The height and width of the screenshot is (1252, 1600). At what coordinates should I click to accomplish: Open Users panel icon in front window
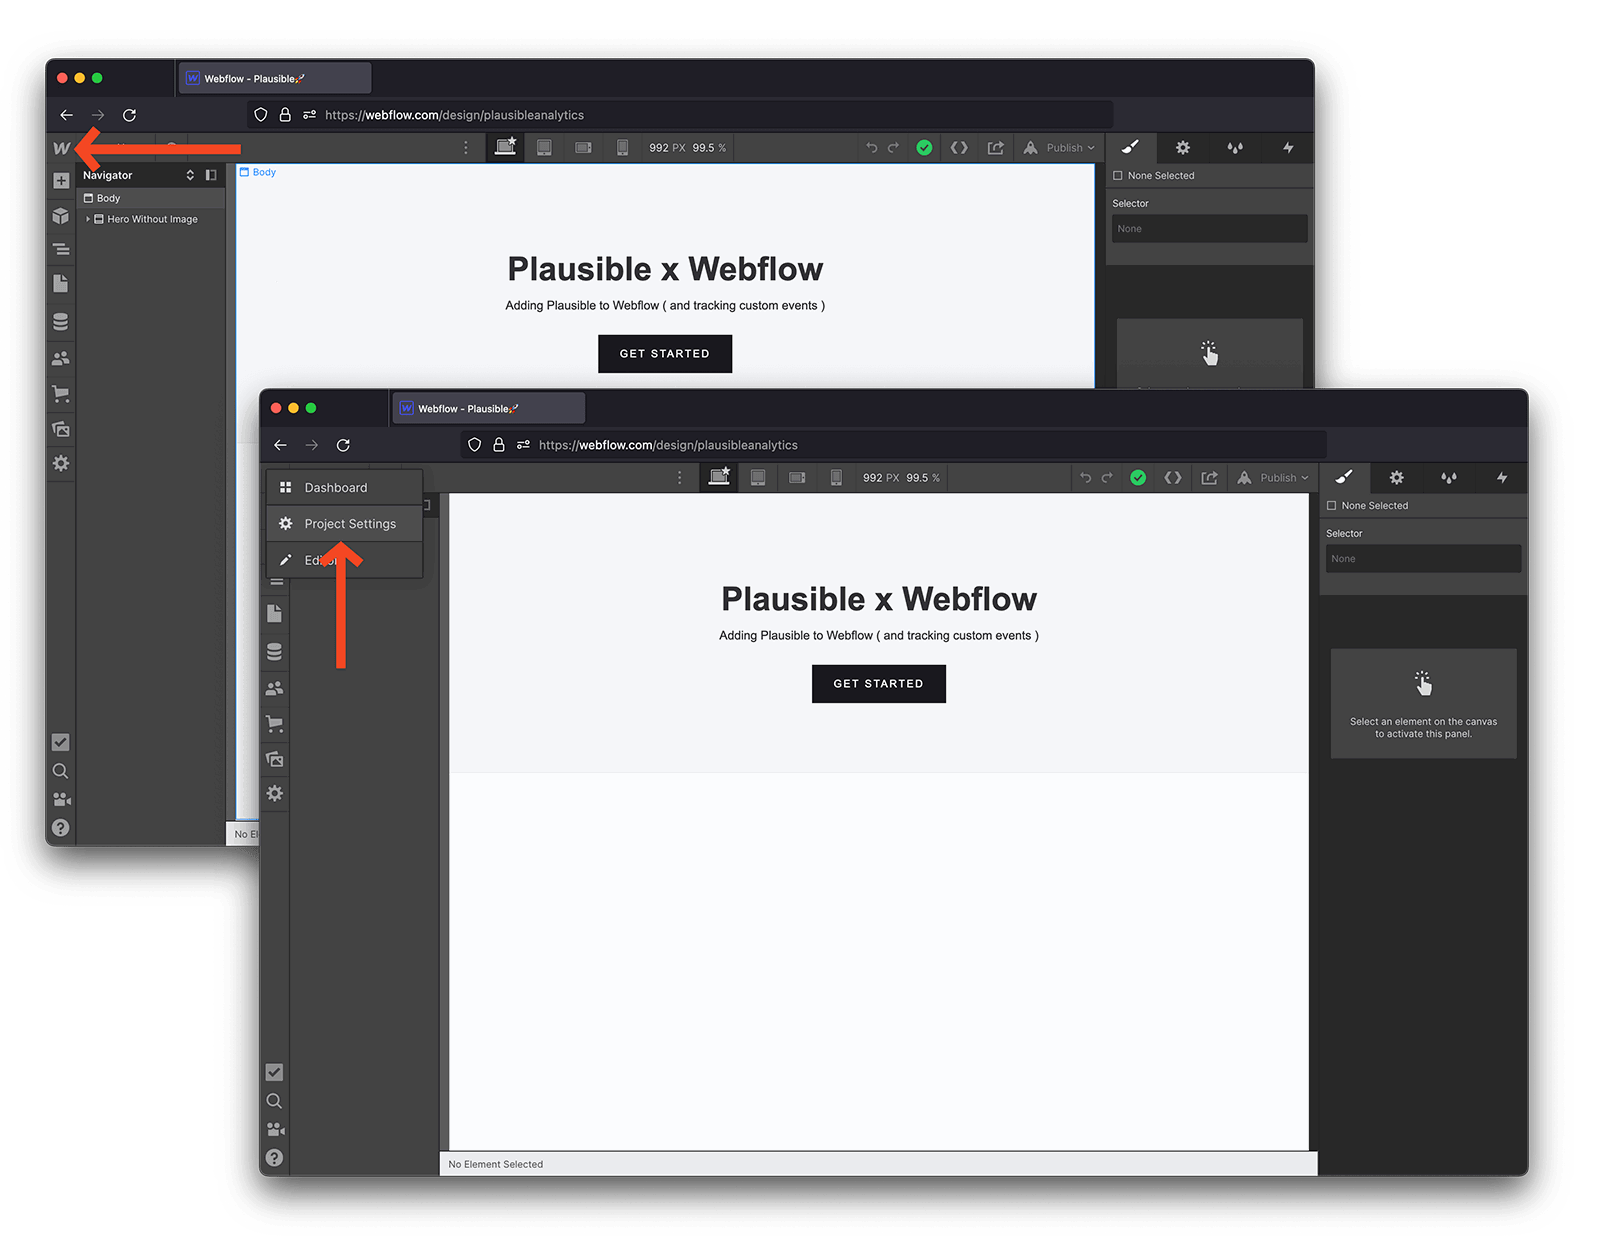pos(275,688)
